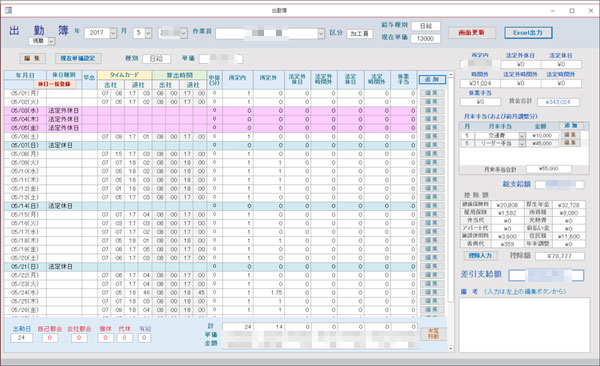Edit the 05/07(日) 法定休日 row

click(x=432, y=145)
